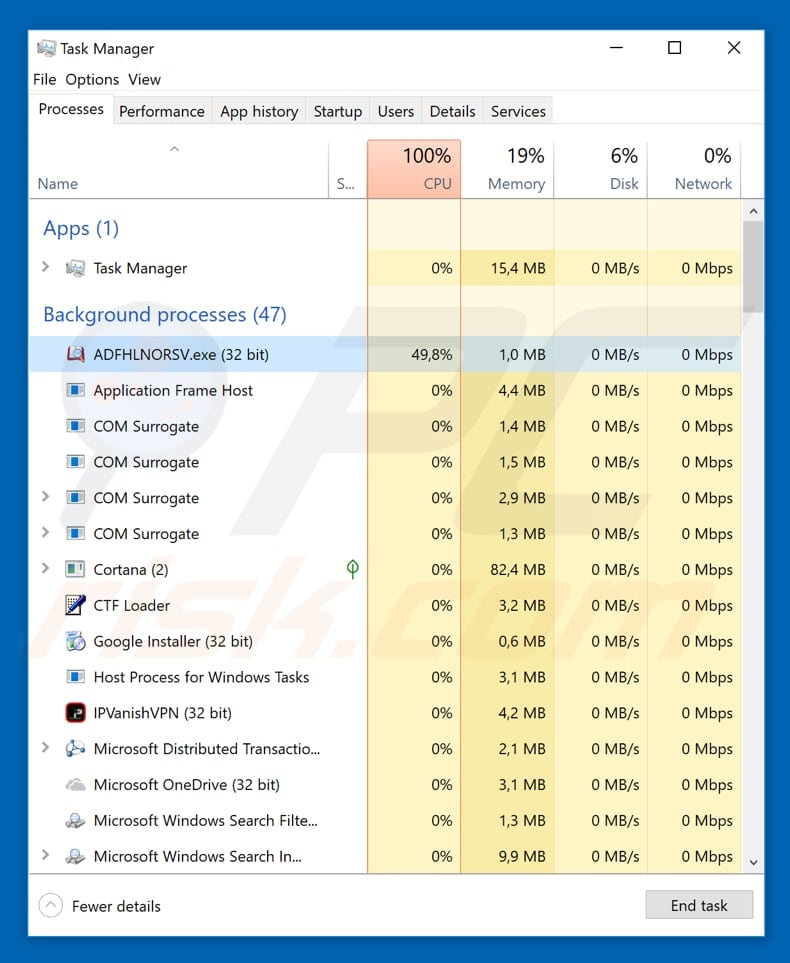Click the Apps (1) group heading
This screenshot has height=963, width=790.
click(x=80, y=228)
